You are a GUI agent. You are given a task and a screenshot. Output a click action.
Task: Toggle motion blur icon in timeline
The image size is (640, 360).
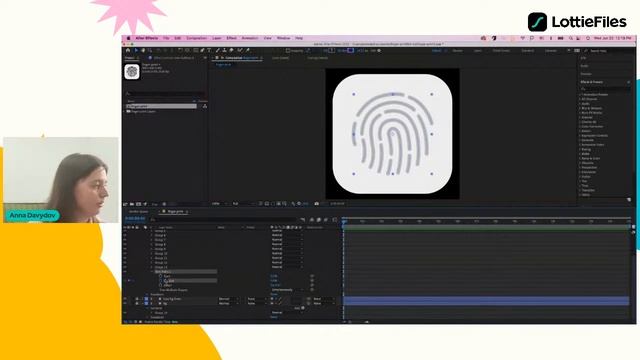point(326,220)
